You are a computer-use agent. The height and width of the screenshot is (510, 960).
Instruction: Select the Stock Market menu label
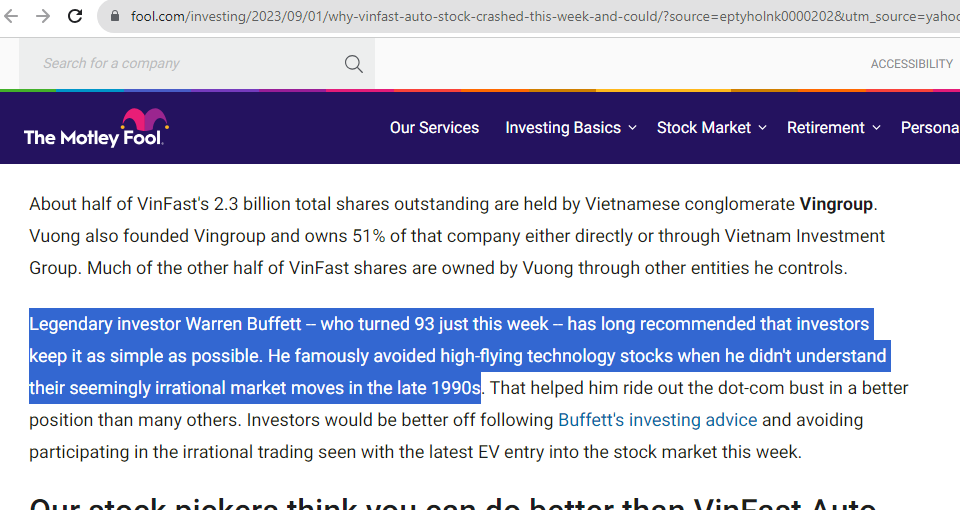703,128
